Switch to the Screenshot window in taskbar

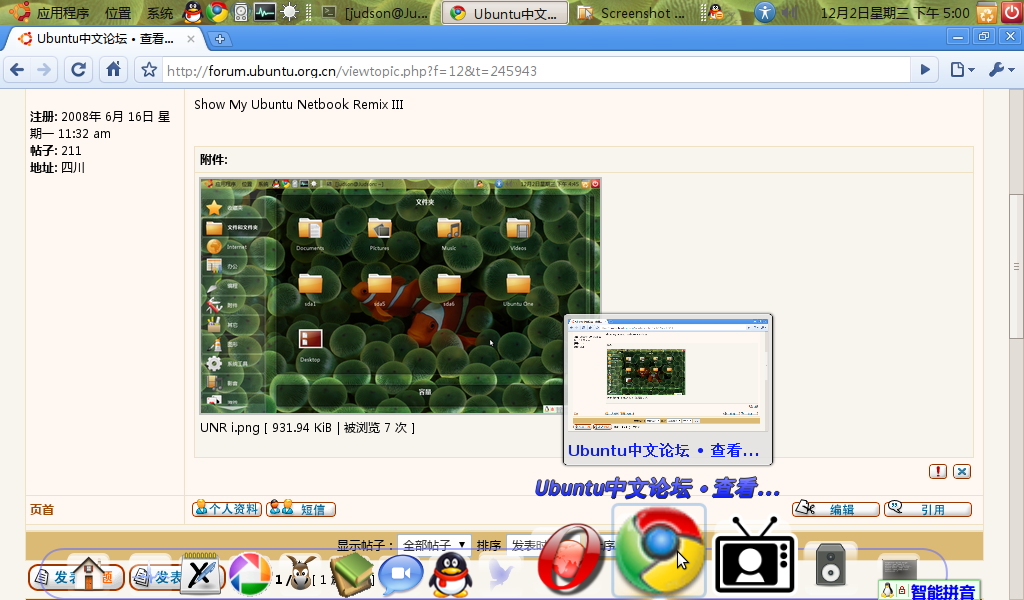pos(632,13)
